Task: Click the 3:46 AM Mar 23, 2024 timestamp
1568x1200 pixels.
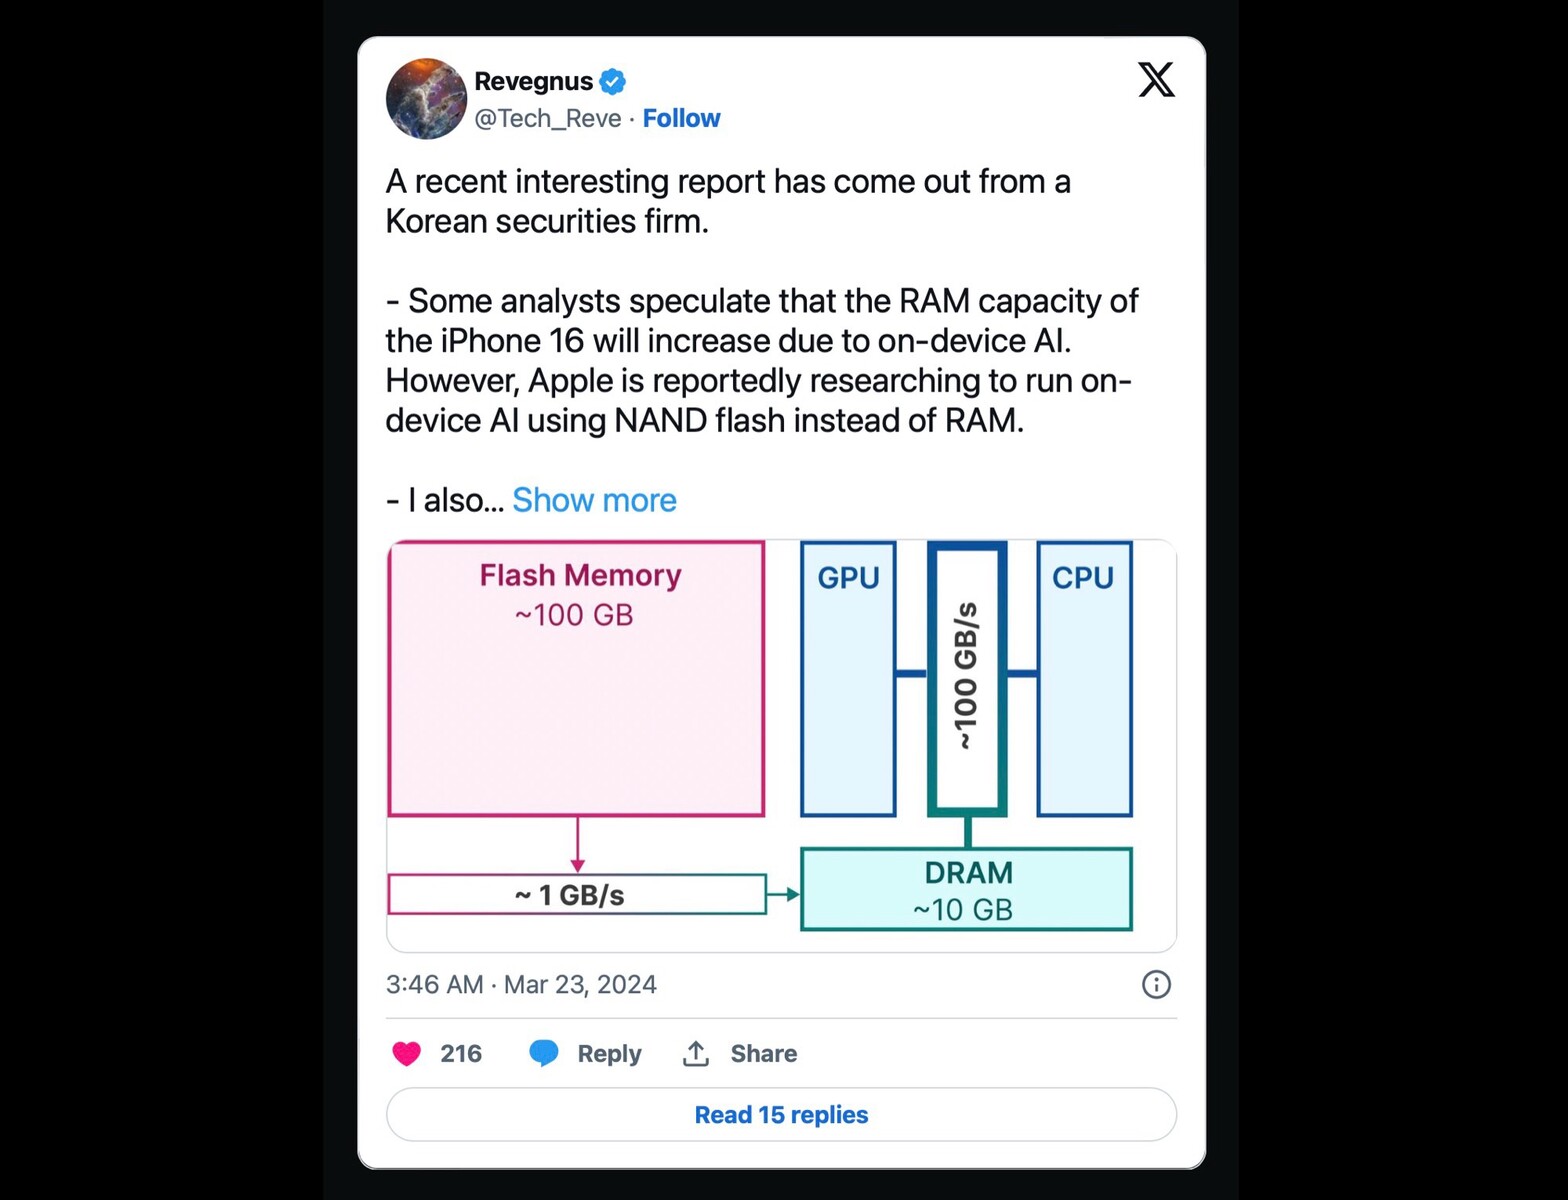Action: [521, 985]
